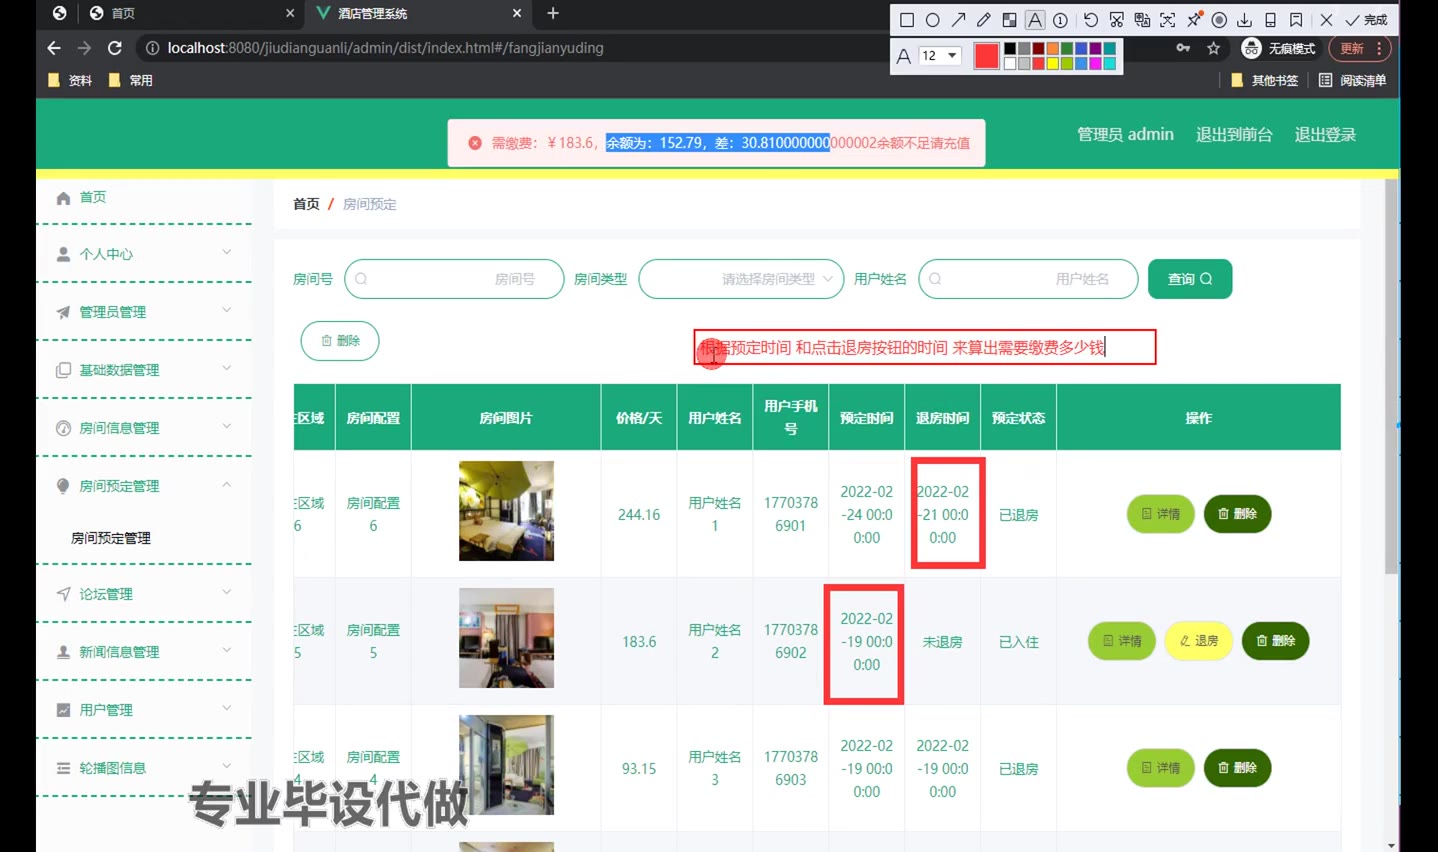Open the font size 12 dropdown
Image resolution: width=1438 pixels, height=852 pixels.
pos(939,56)
